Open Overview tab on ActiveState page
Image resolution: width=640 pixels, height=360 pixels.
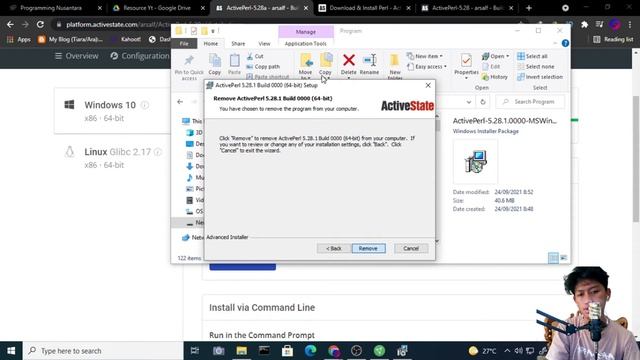click(77, 56)
